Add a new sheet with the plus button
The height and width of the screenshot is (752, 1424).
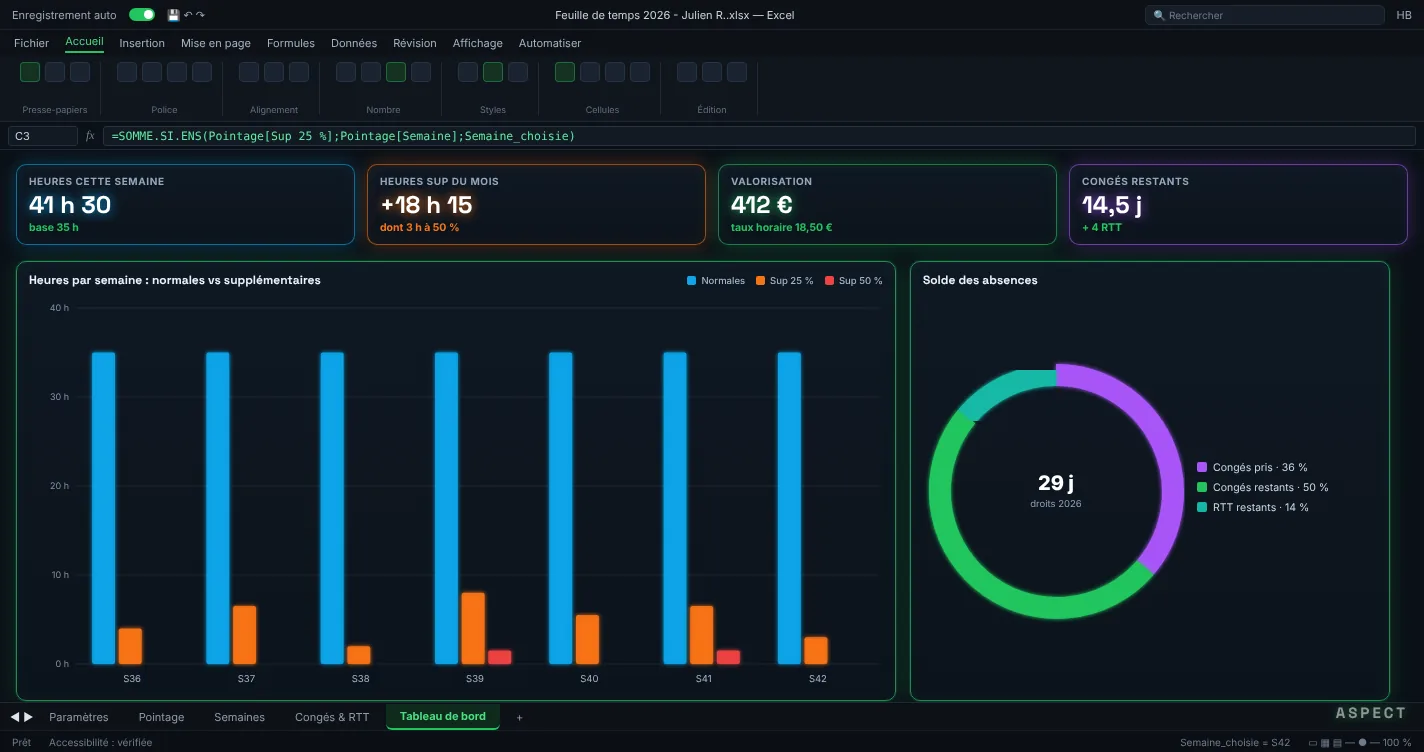[x=519, y=717]
